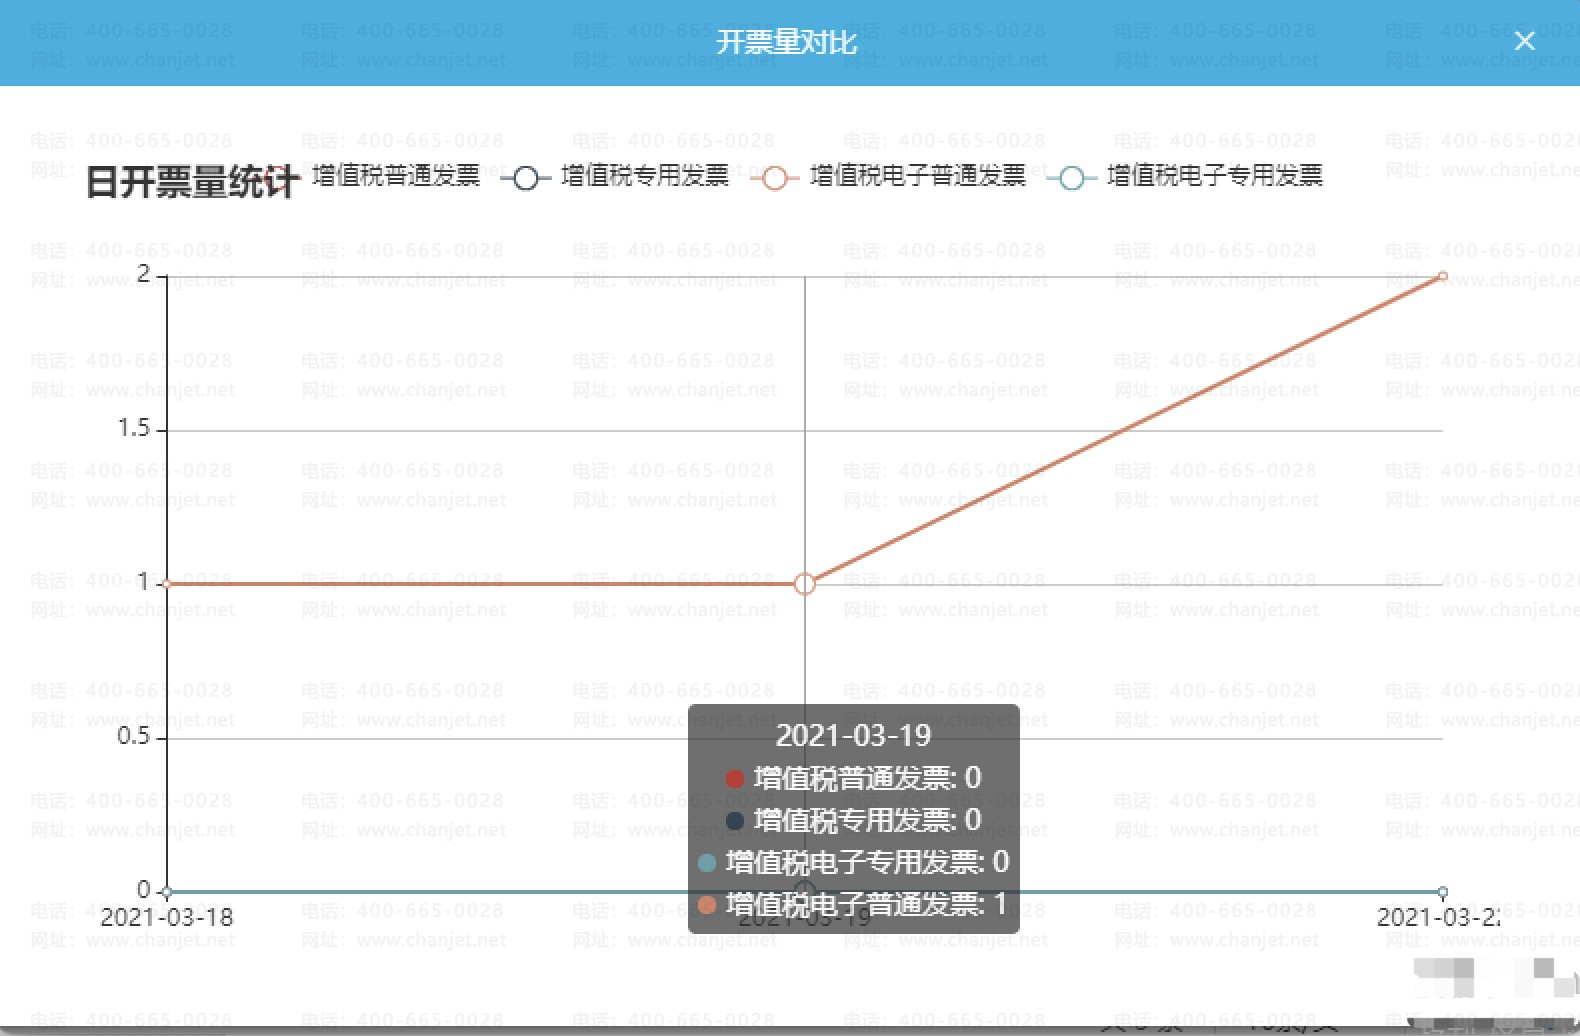Select the zero-value data point at the right end of the axis
This screenshot has width=1580, height=1036.
pos(1442,892)
